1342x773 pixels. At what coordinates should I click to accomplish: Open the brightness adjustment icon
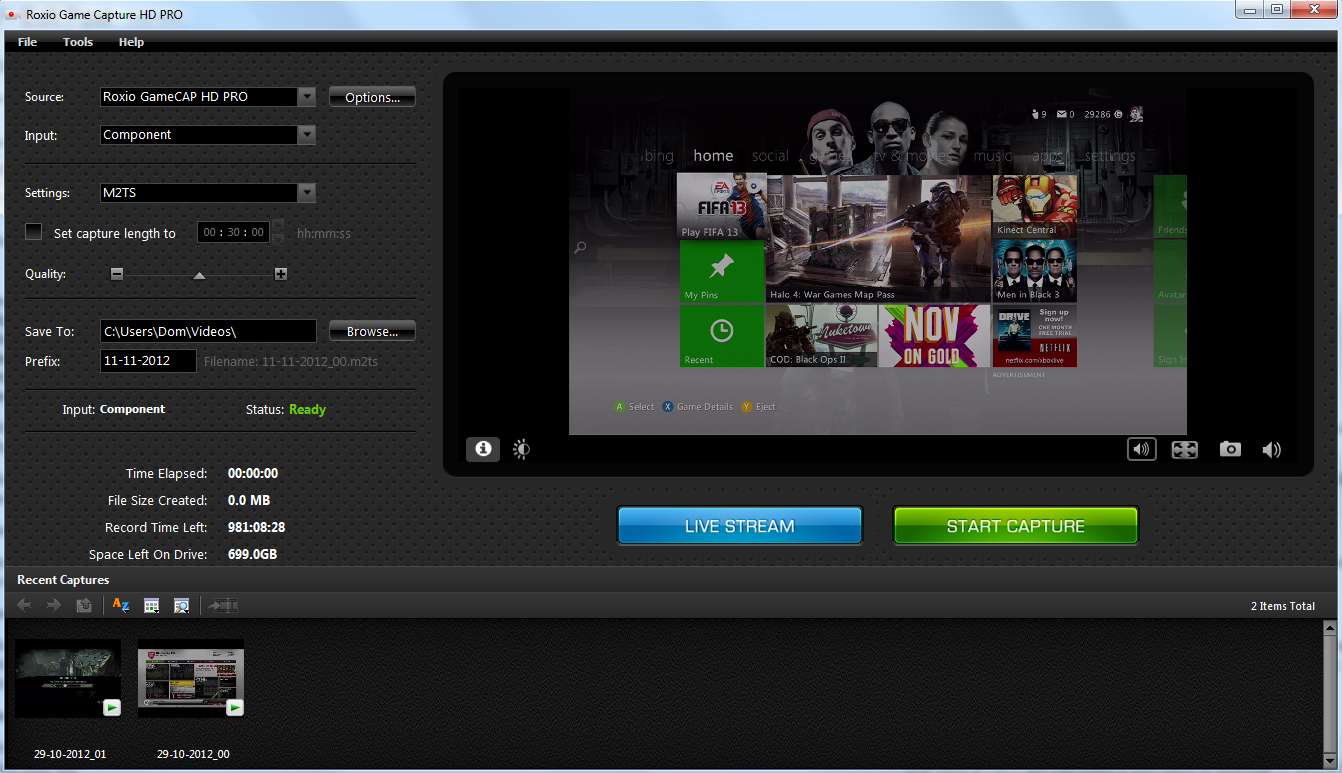(521, 449)
